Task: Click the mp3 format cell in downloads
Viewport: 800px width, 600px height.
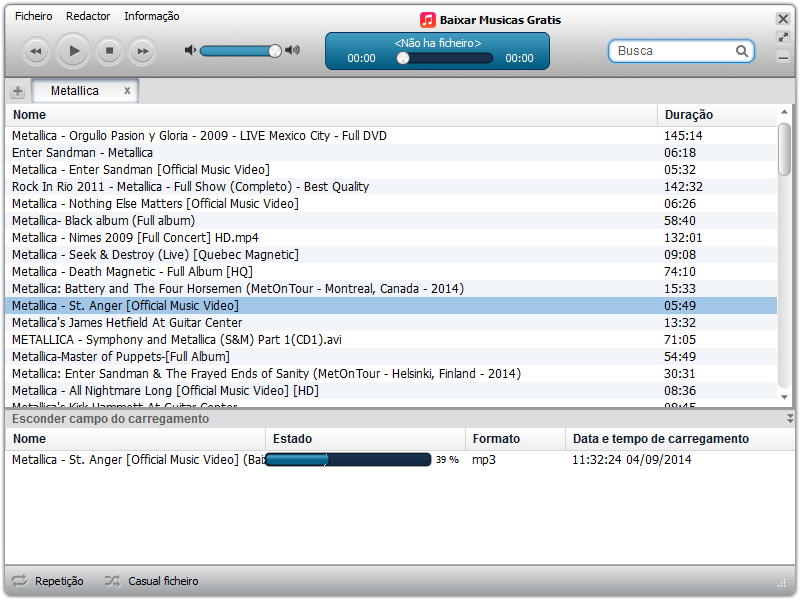Action: point(484,460)
